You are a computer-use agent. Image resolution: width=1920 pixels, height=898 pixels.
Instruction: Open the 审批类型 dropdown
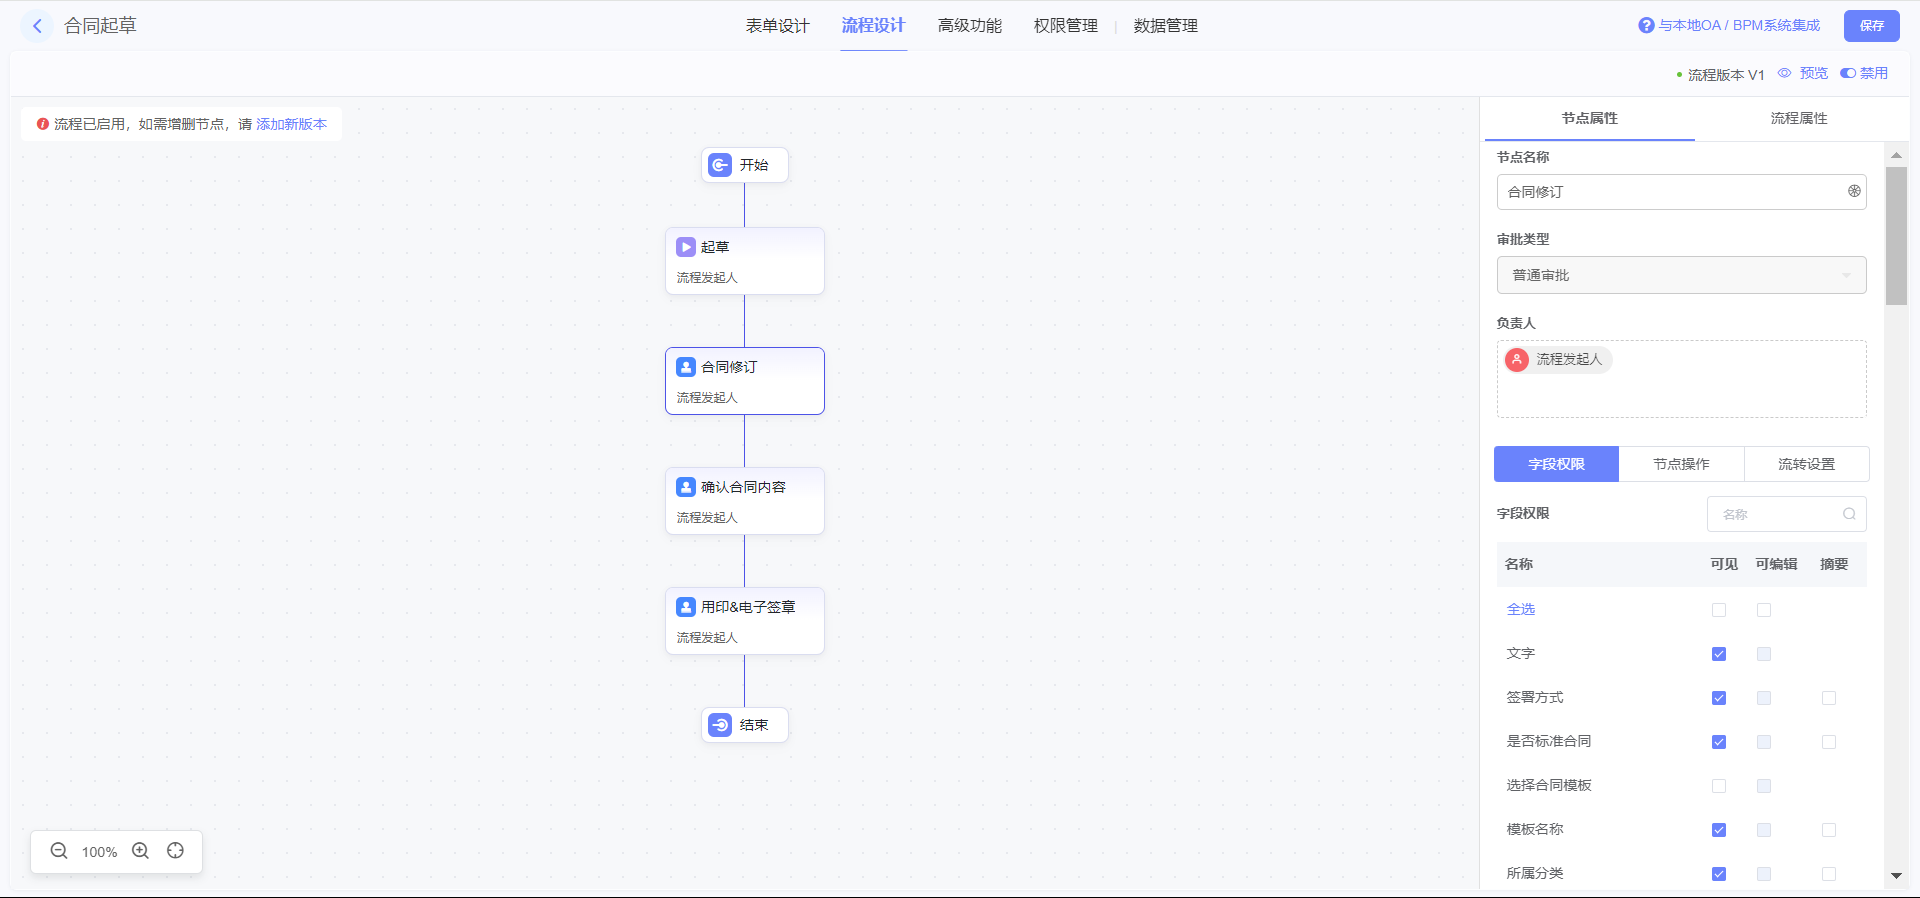(1681, 275)
